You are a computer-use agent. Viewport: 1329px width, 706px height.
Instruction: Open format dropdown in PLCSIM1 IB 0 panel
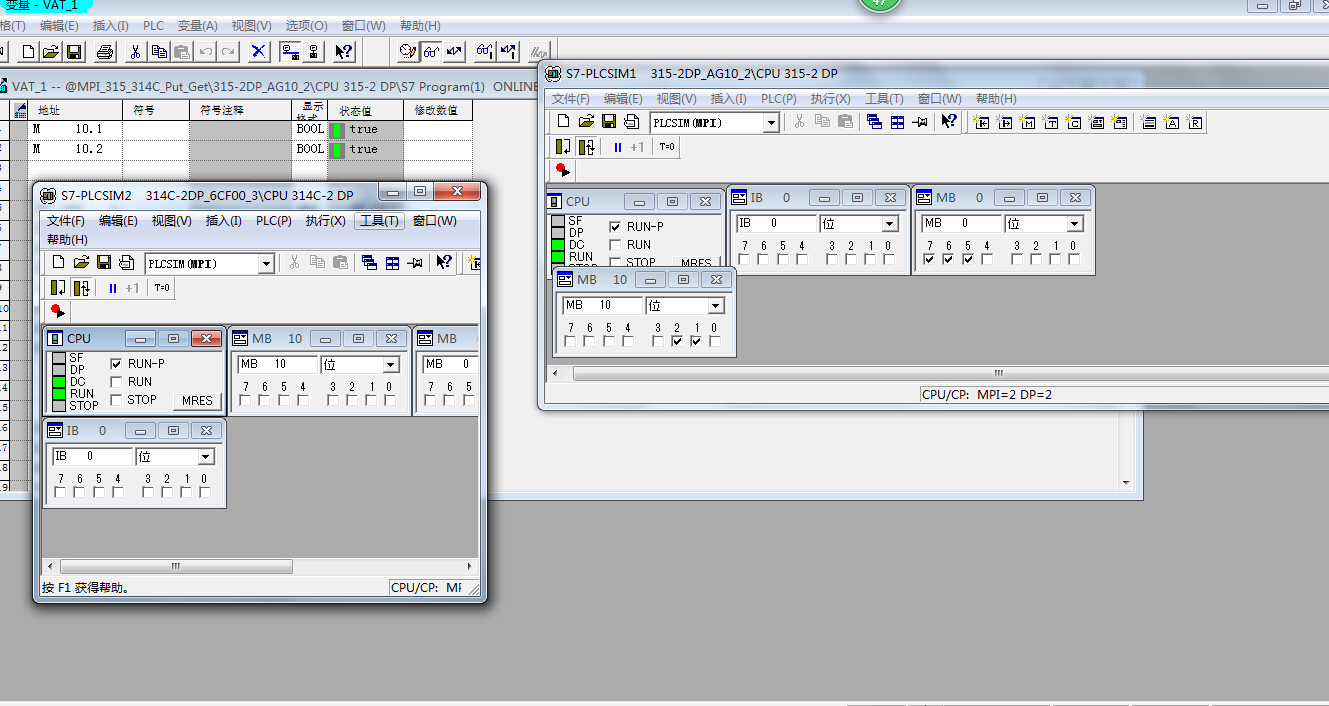(889, 224)
